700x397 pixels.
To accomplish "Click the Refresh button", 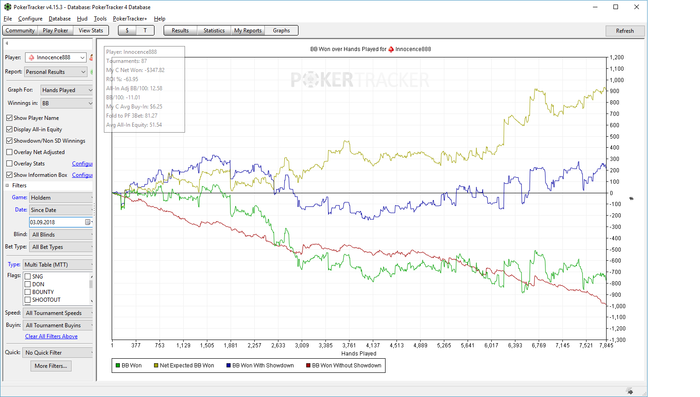I will click(625, 31).
